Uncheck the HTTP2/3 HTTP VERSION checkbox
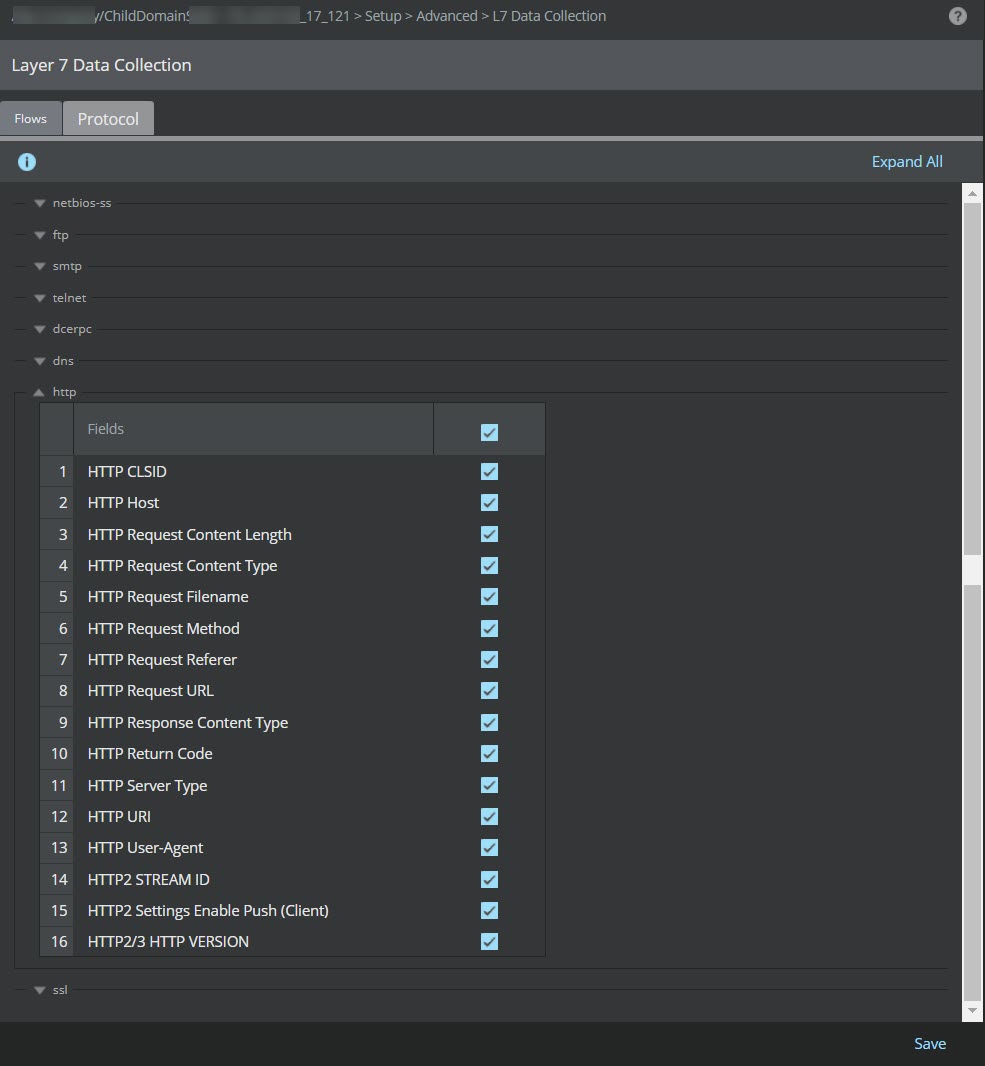985x1066 pixels. click(489, 942)
